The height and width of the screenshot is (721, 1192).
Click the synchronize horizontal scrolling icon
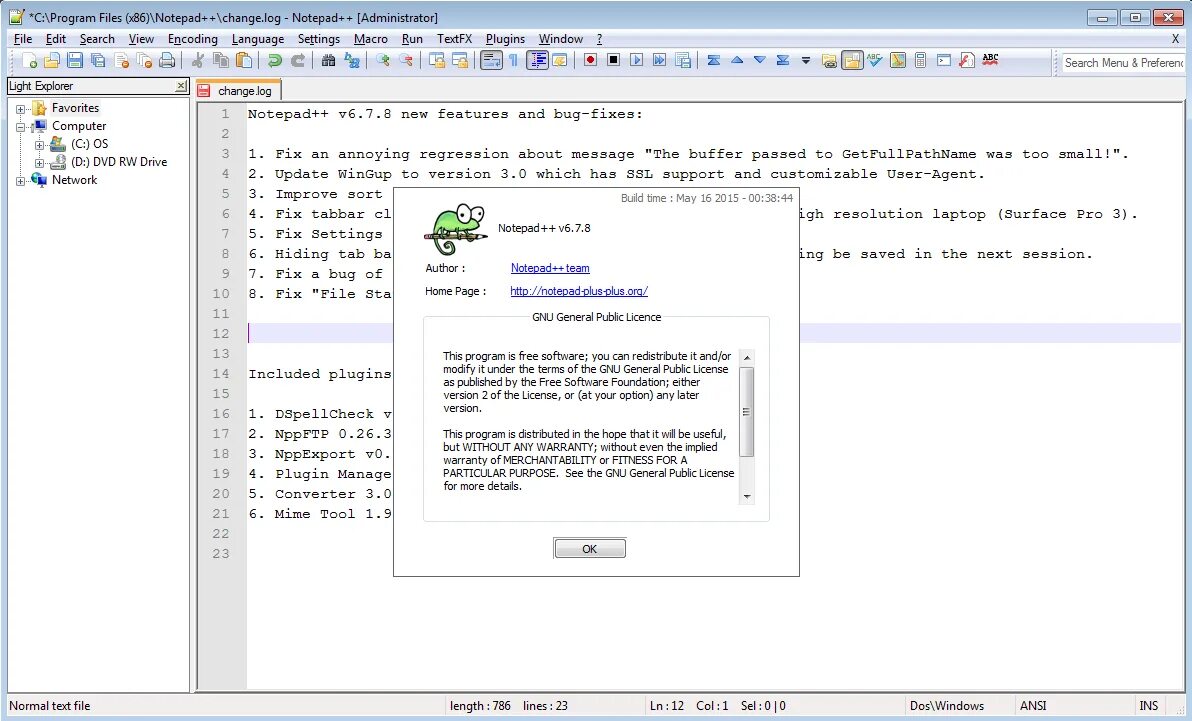[x=460, y=60]
